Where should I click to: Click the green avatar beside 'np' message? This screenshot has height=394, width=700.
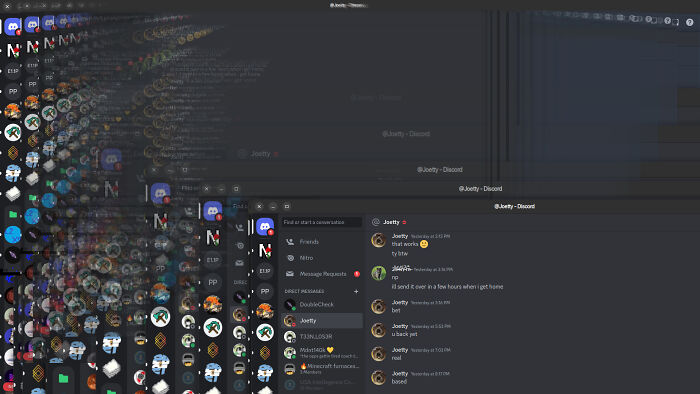coord(379,273)
